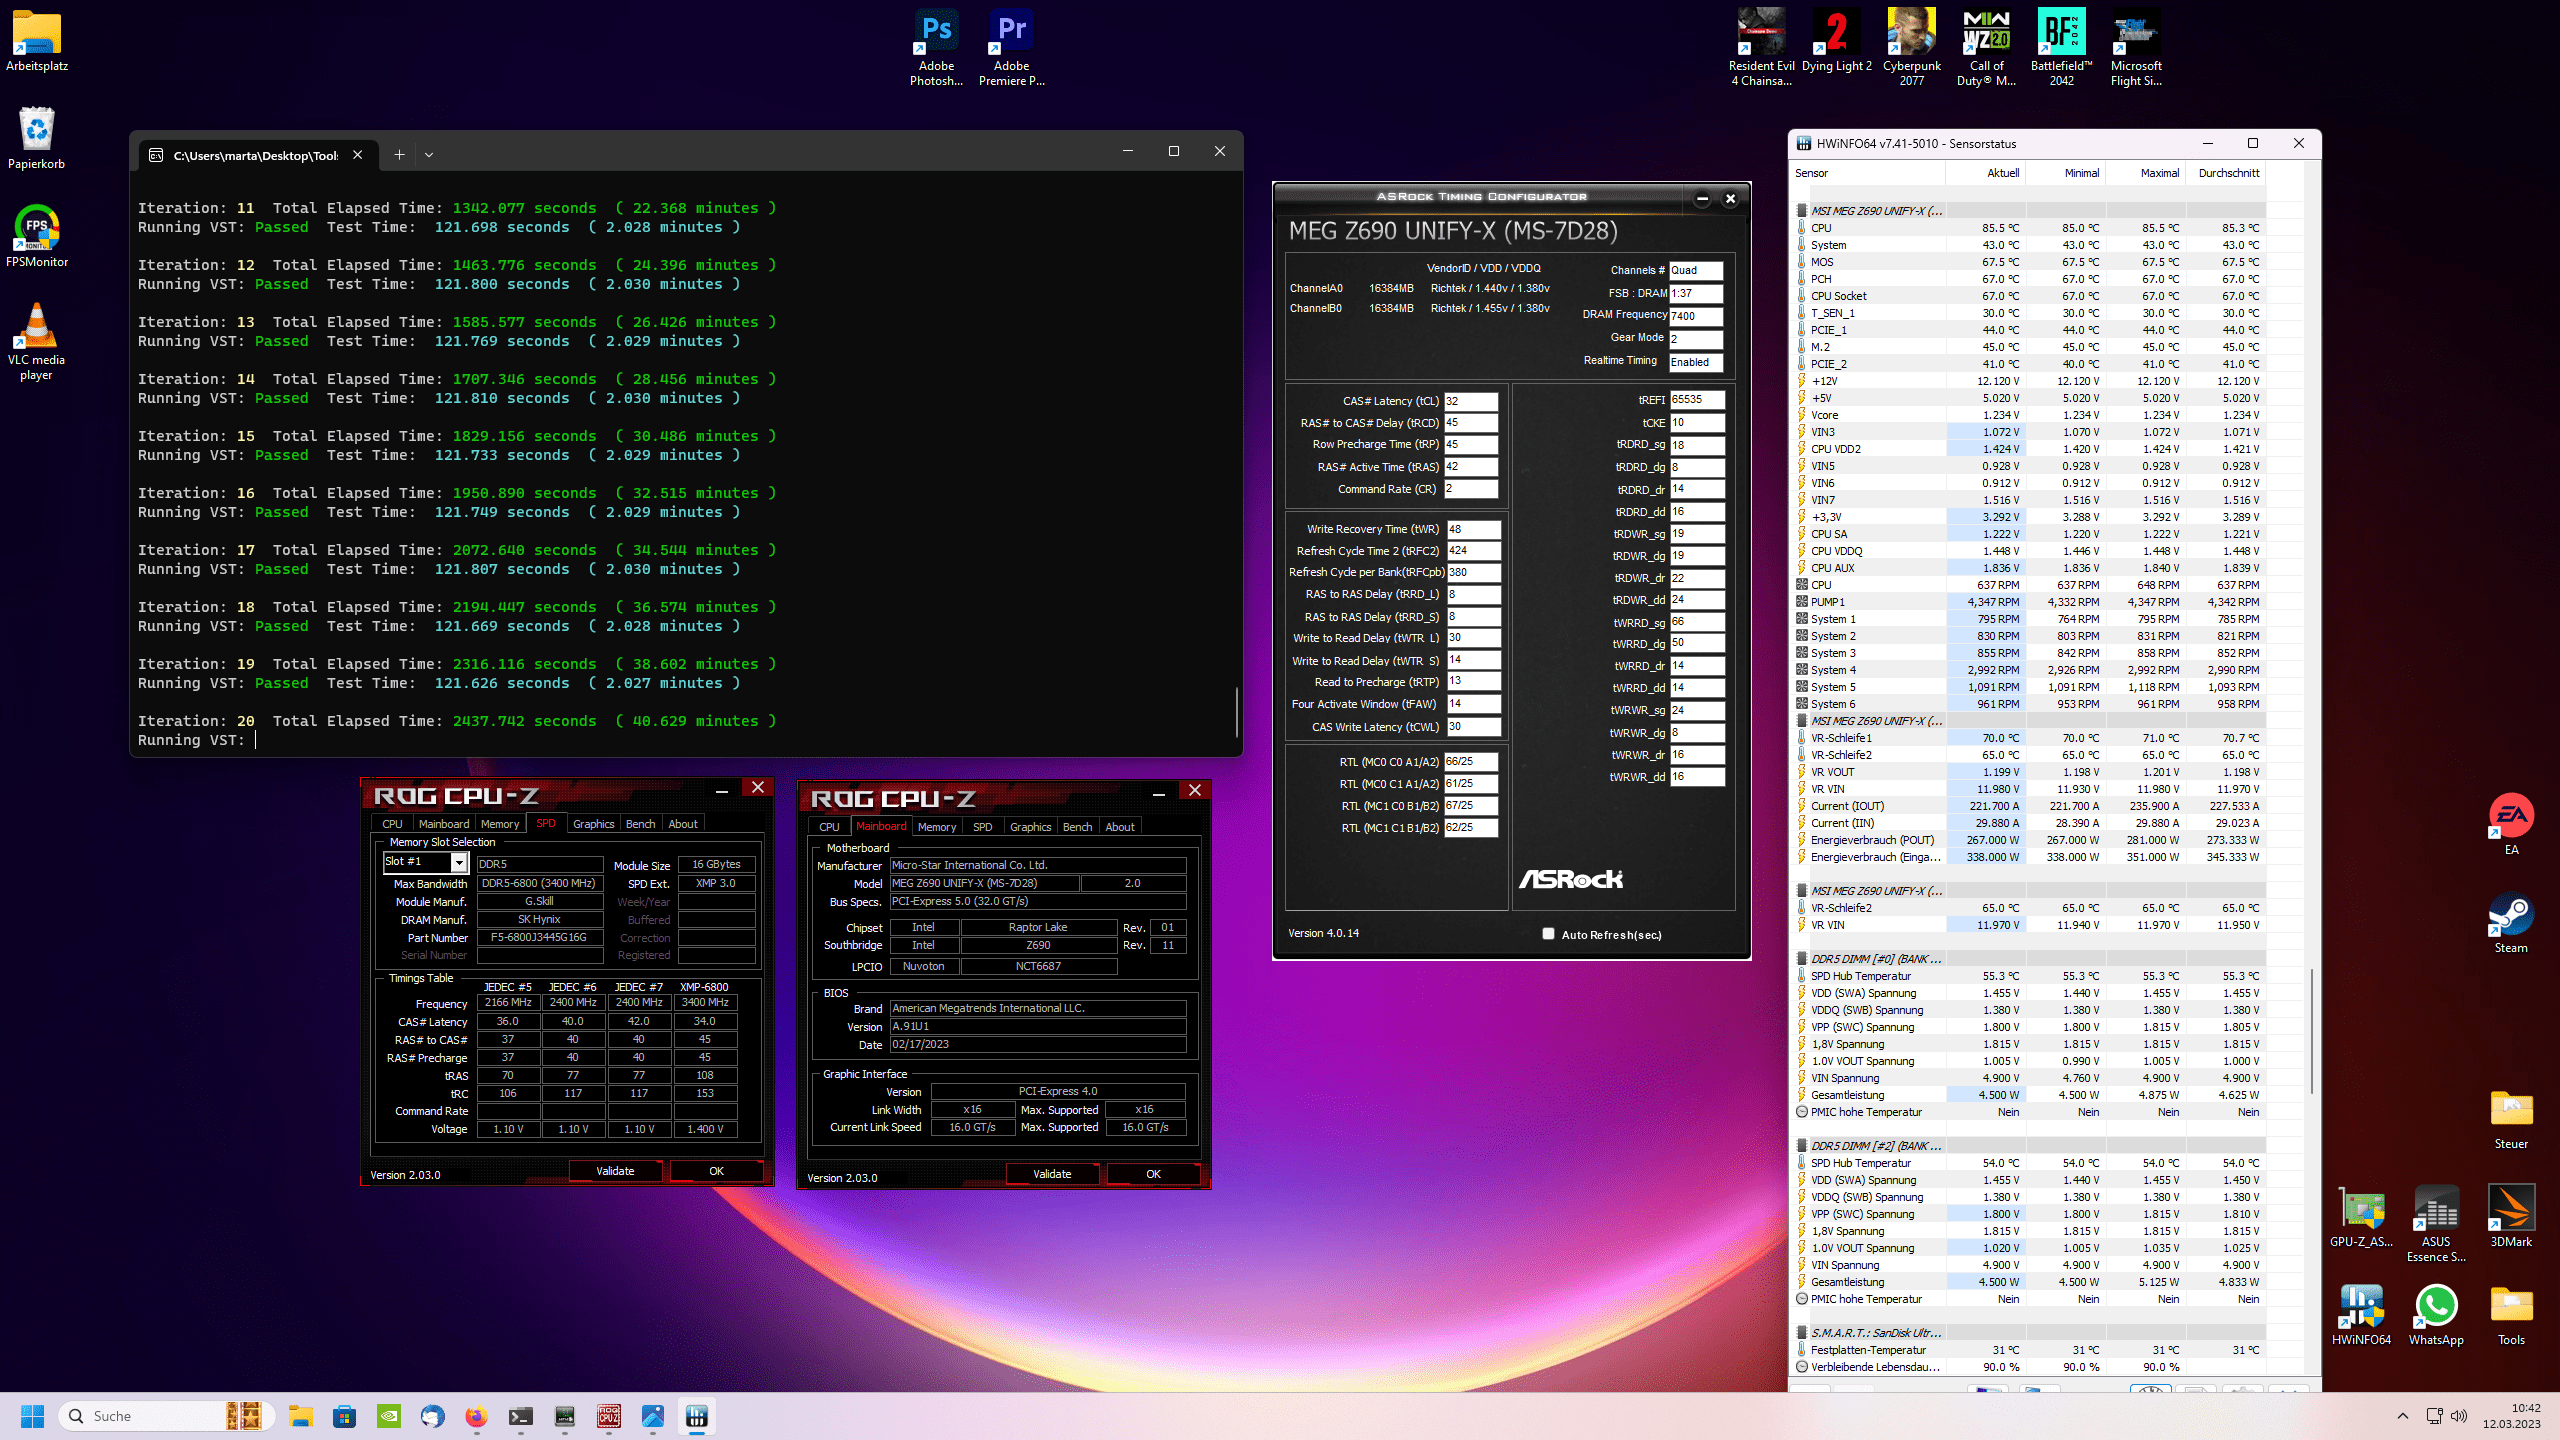Open the GPU-Z desktop shortcut
The height and width of the screenshot is (1440, 2560).
(2361, 1216)
